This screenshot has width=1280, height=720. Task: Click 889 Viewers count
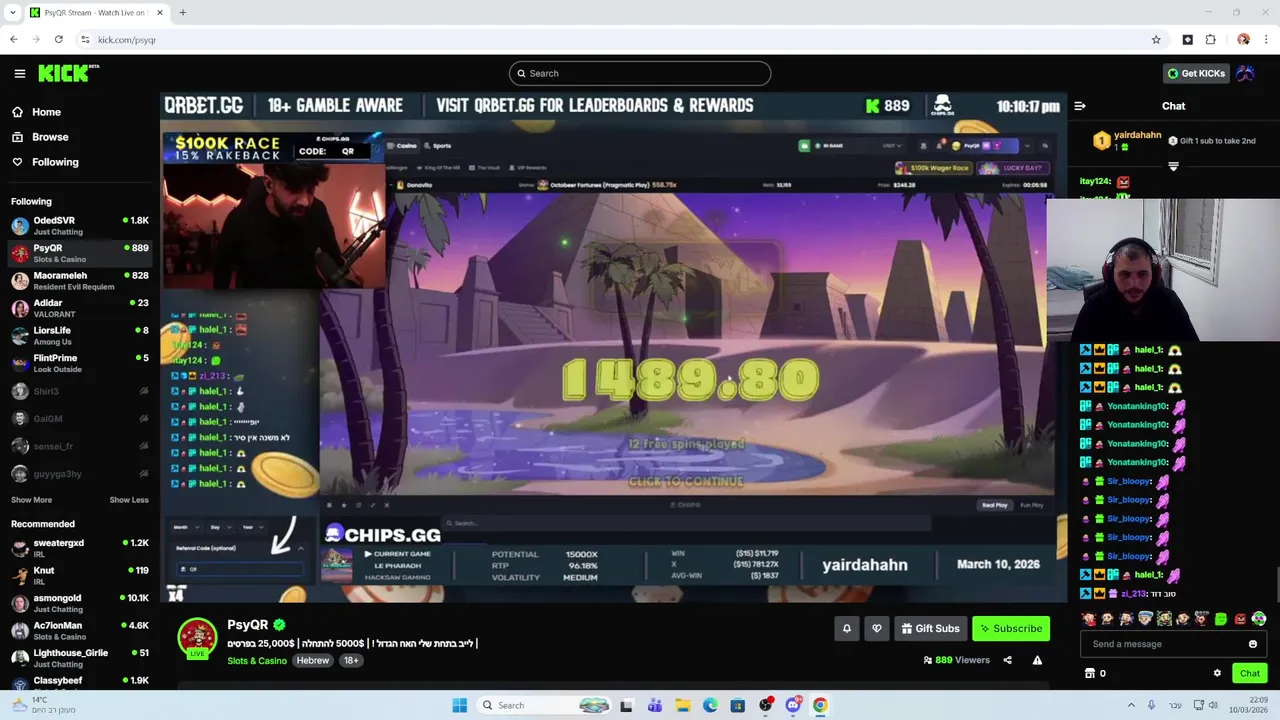[956, 660]
